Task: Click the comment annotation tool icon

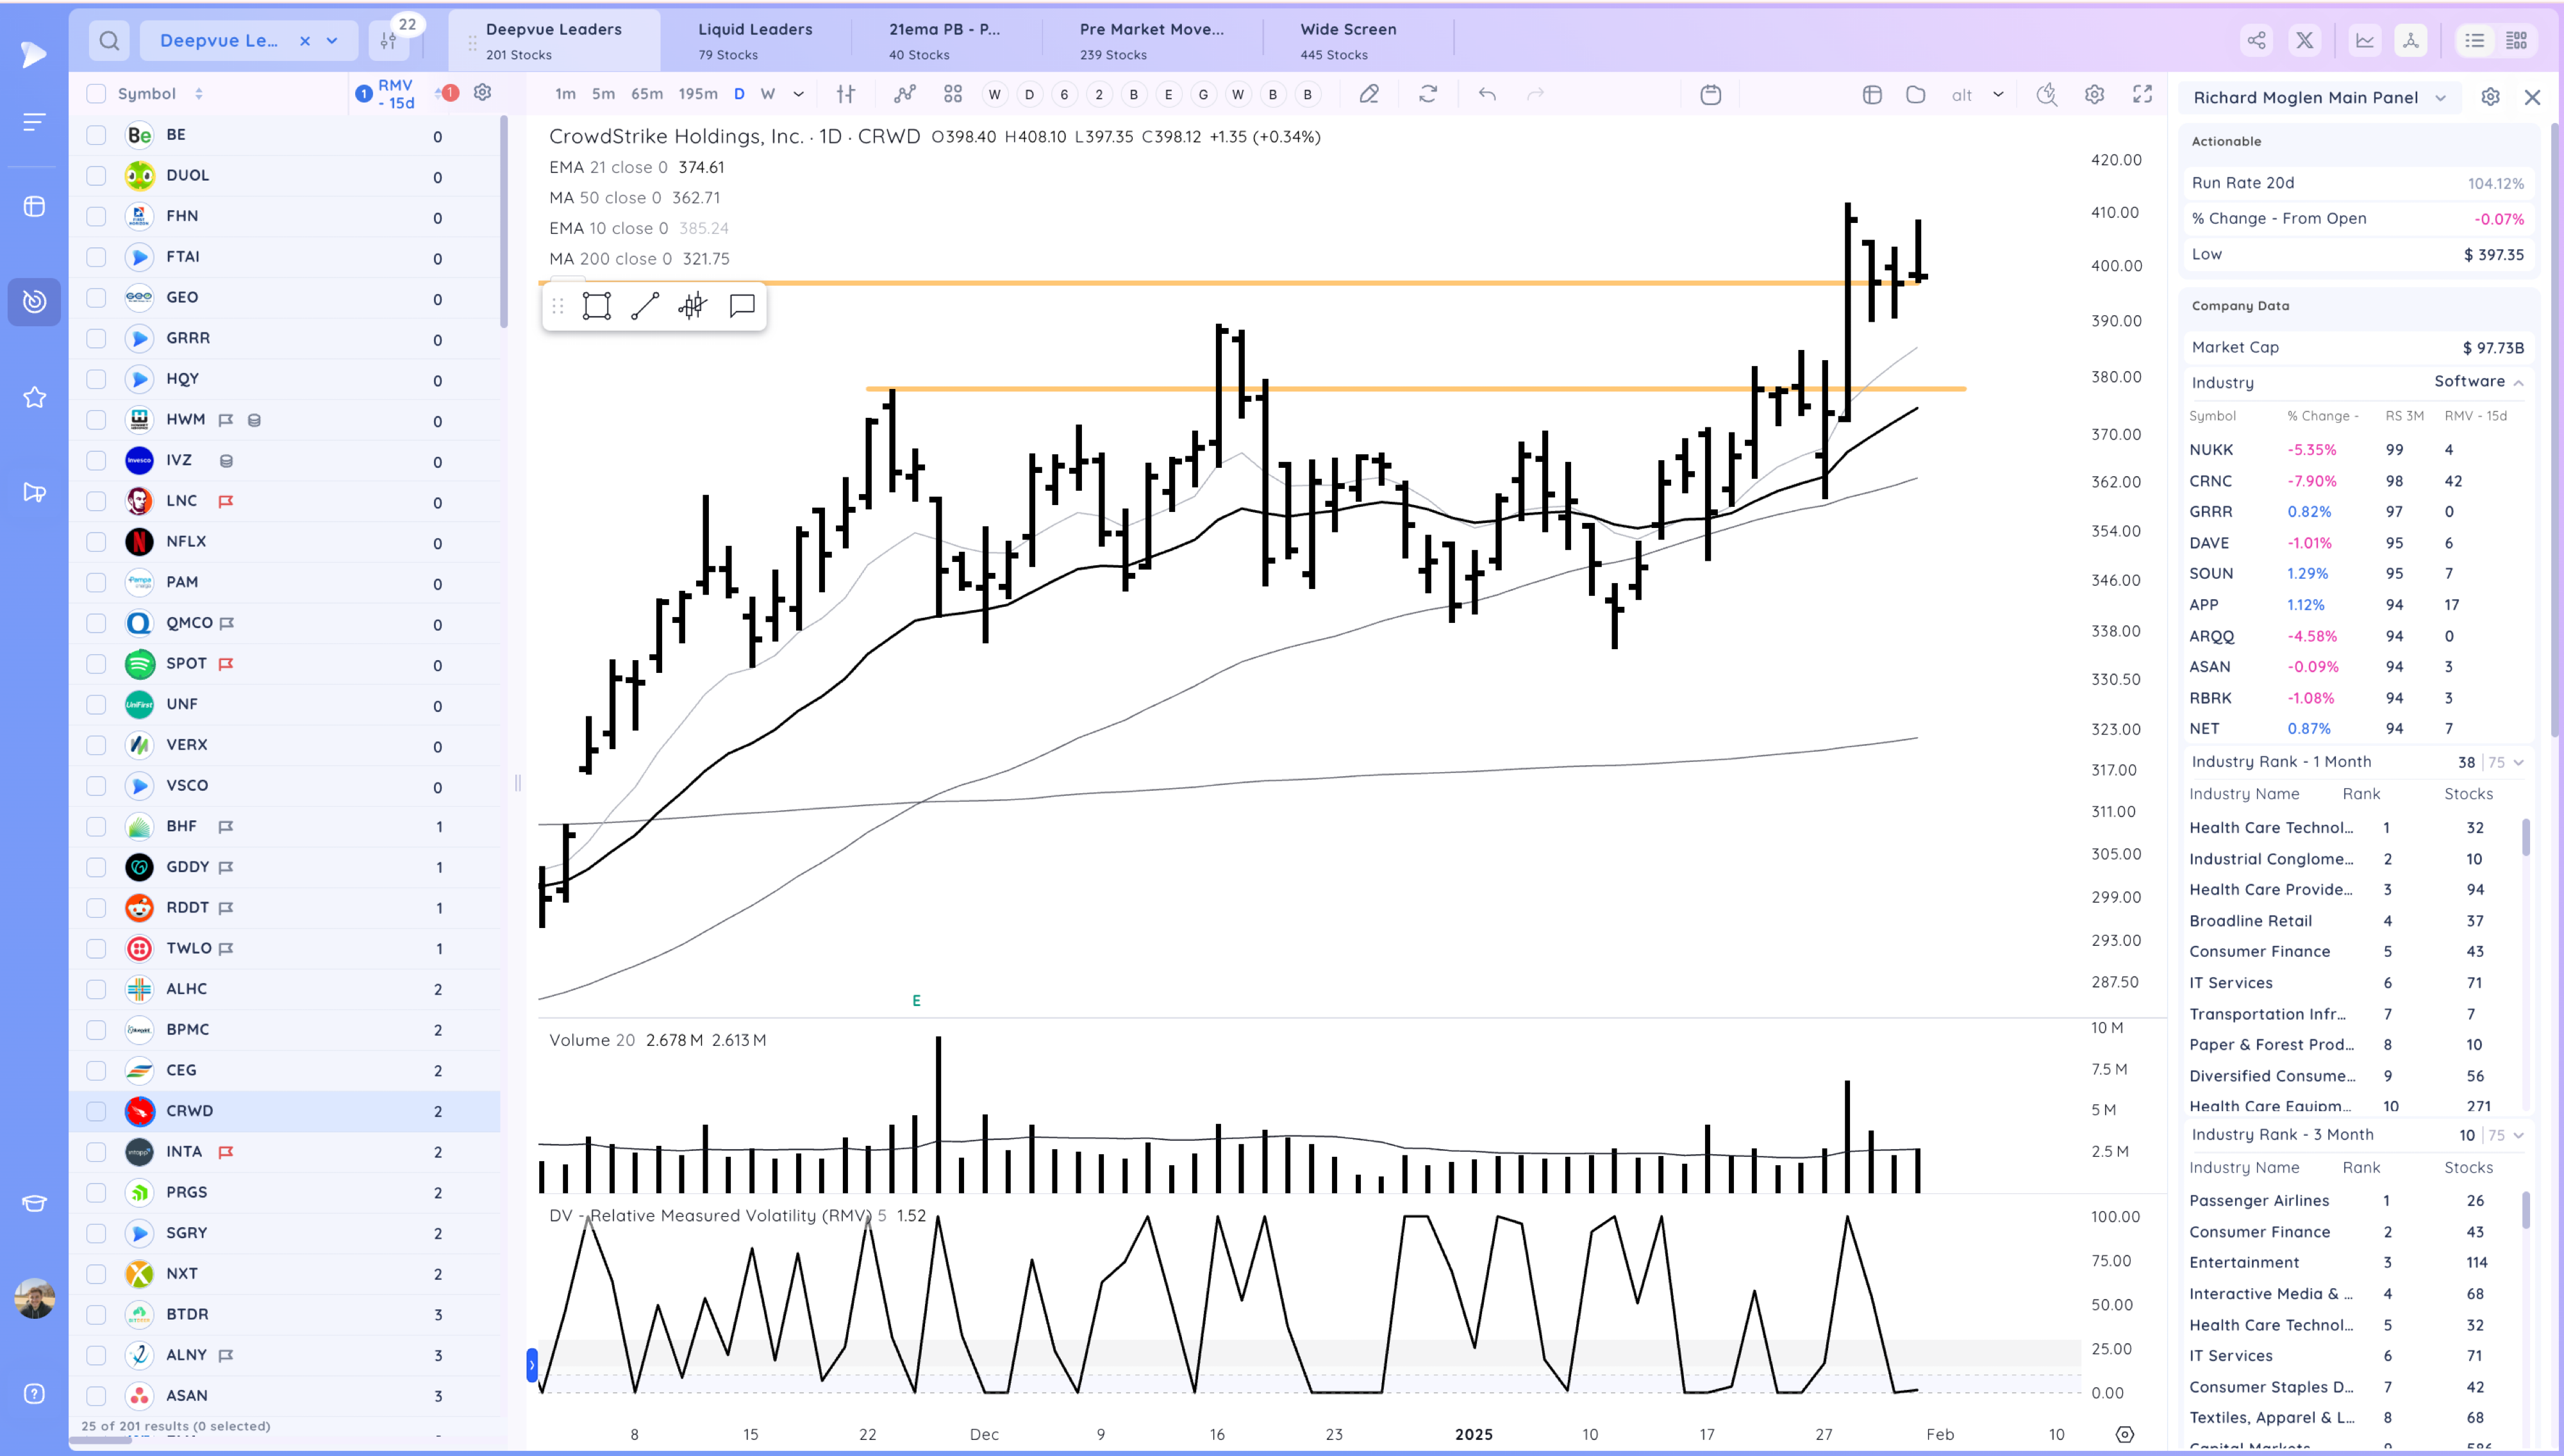Action: pyautogui.click(x=742, y=306)
